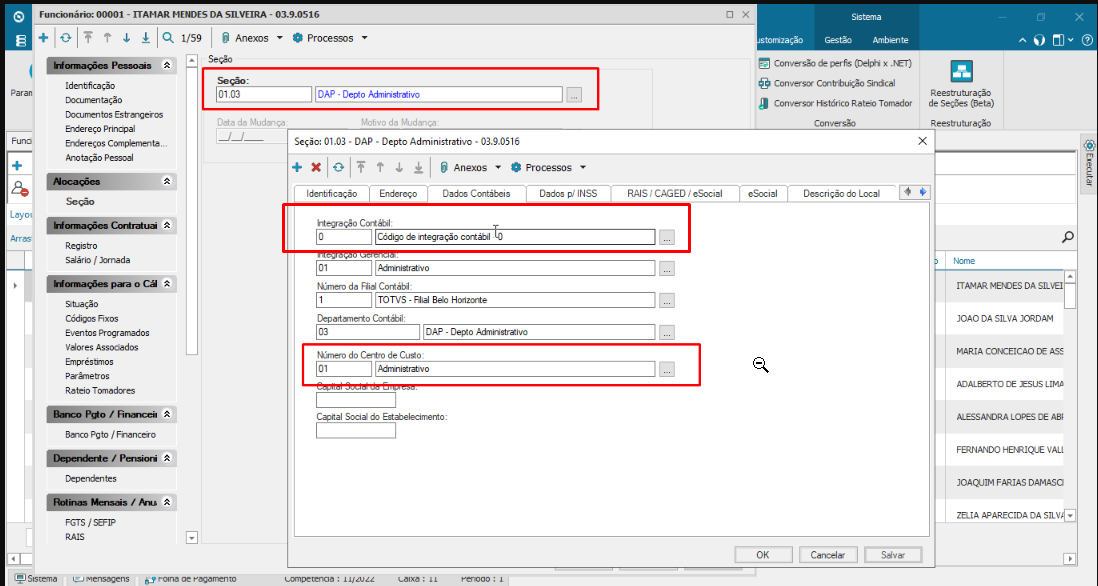Go to previous record in Seção dialog

pos(380,167)
